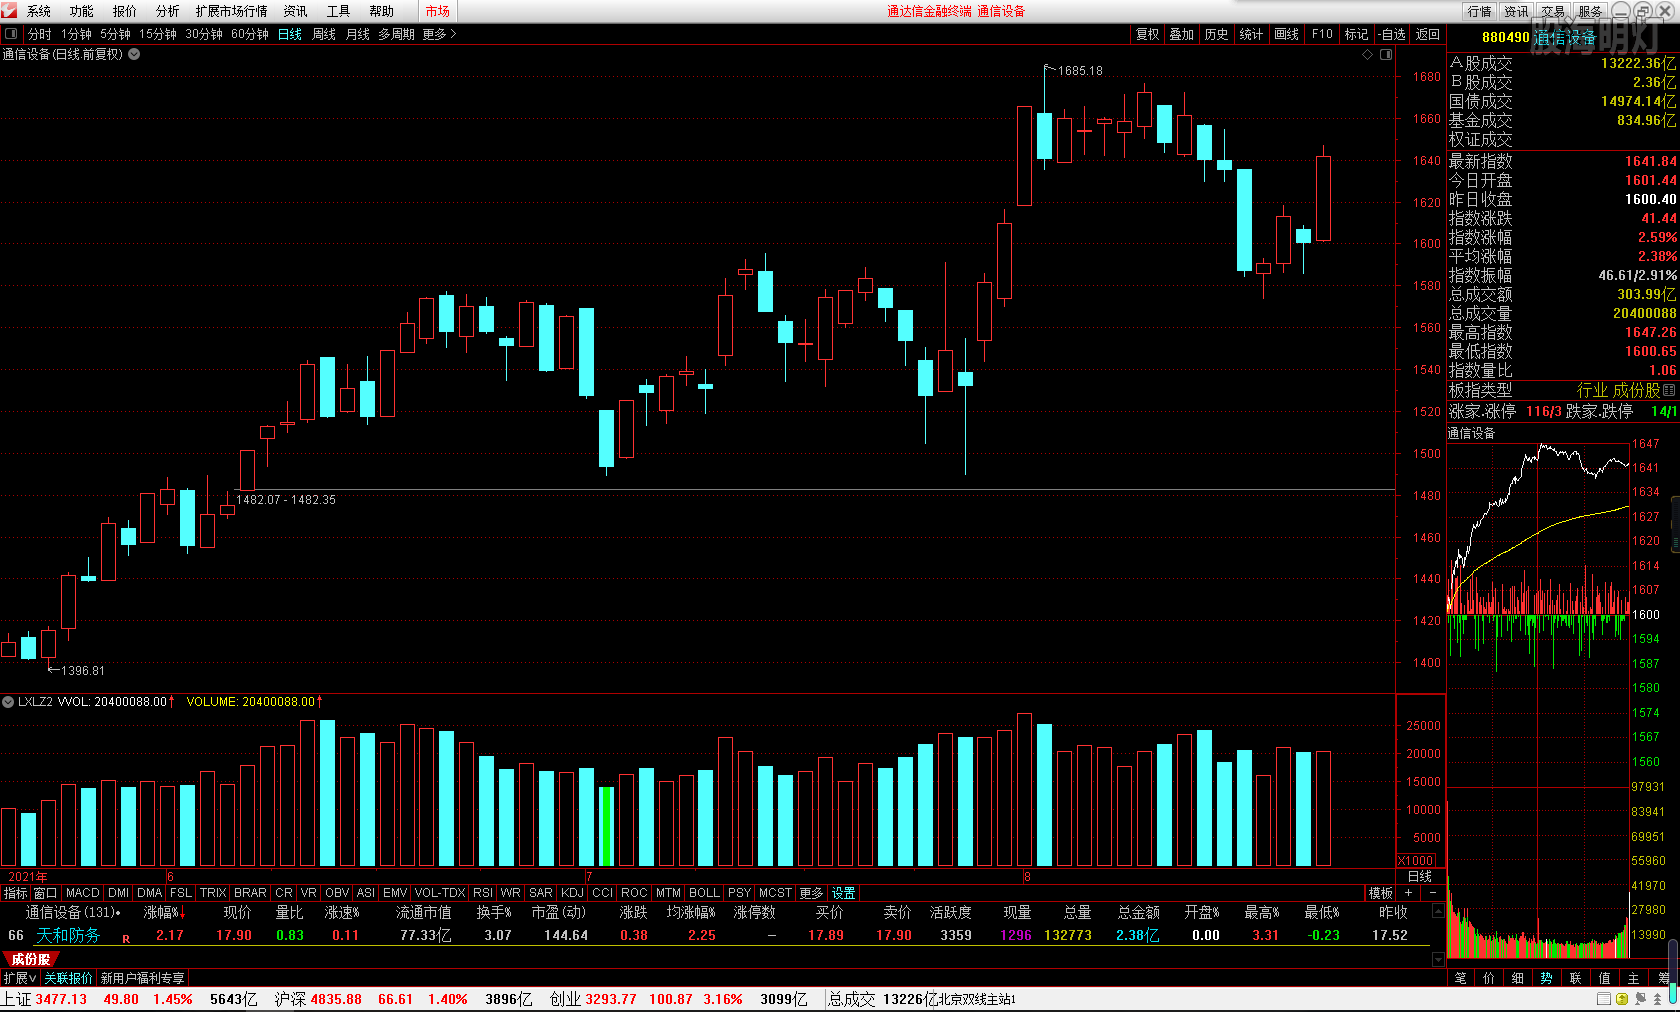Open the 联 linked view
This screenshot has width=1680, height=1012.
(1576, 978)
